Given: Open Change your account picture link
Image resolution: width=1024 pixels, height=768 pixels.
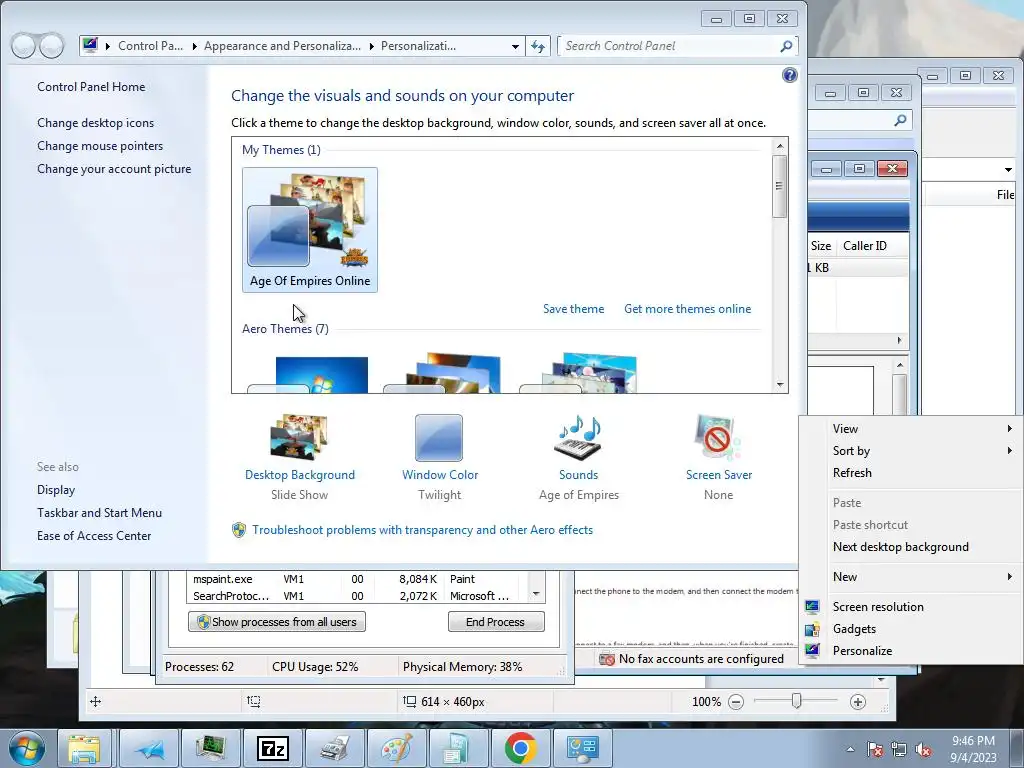Looking at the screenshot, I should 114,168.
